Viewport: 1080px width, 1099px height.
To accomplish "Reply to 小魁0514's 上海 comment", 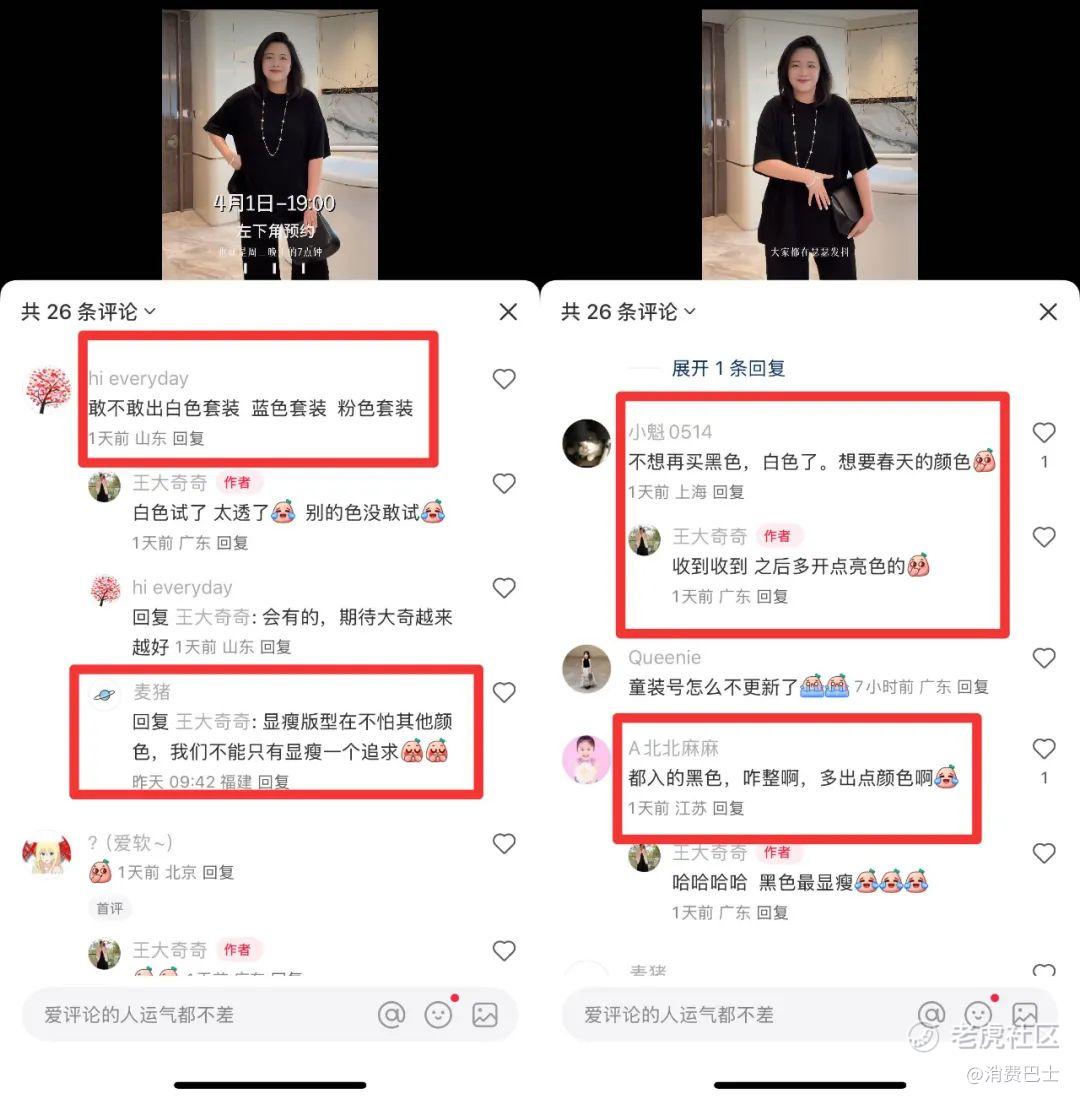I will coord(728,492).
